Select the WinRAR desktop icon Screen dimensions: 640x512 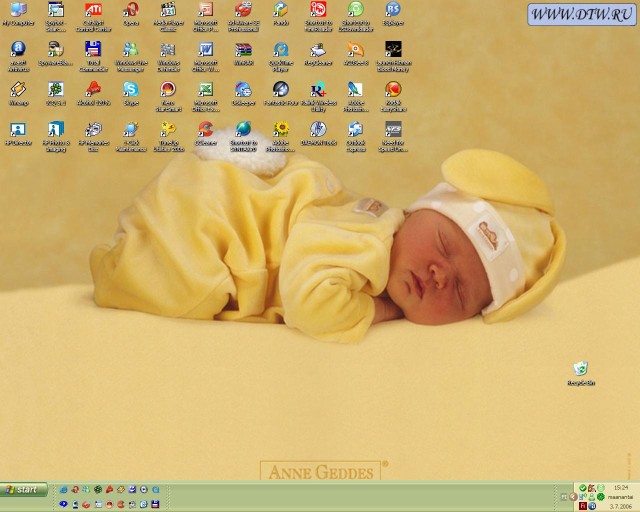(243, 53)
